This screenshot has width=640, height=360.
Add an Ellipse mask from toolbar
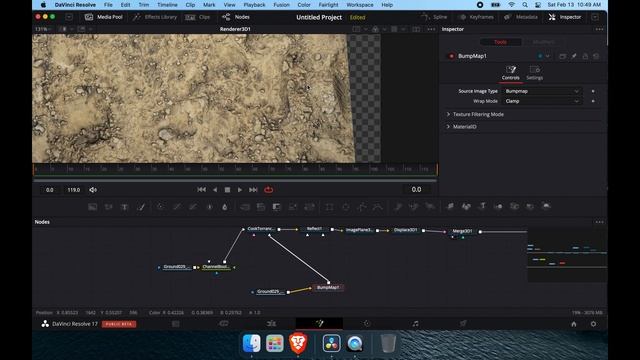click(345, 207)
